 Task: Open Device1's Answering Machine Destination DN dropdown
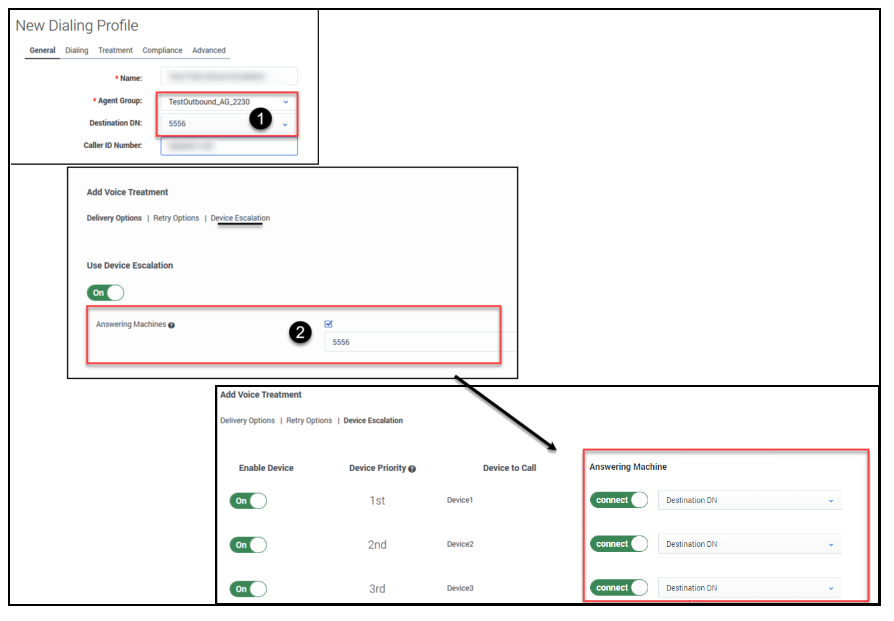(749, 501)
